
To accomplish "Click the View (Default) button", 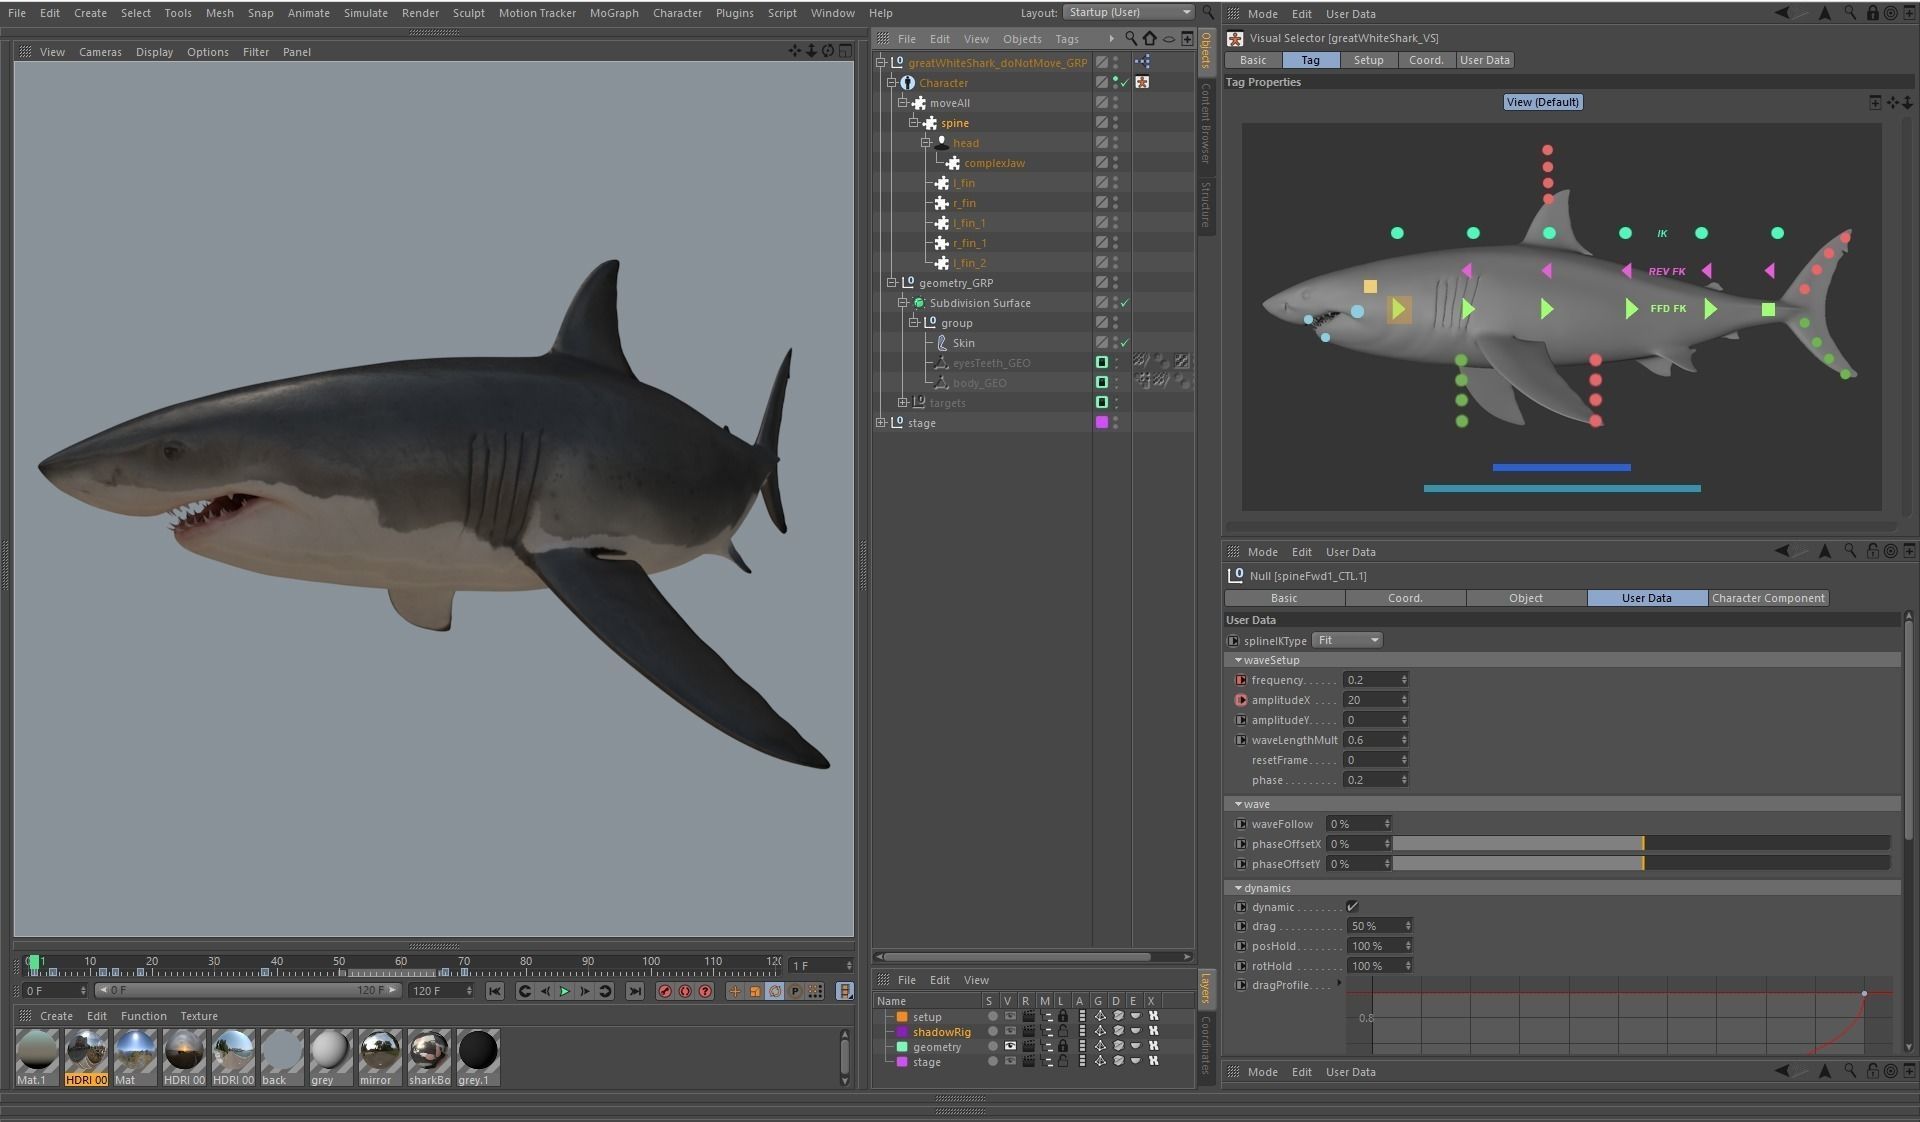I will click(1543, 102).
